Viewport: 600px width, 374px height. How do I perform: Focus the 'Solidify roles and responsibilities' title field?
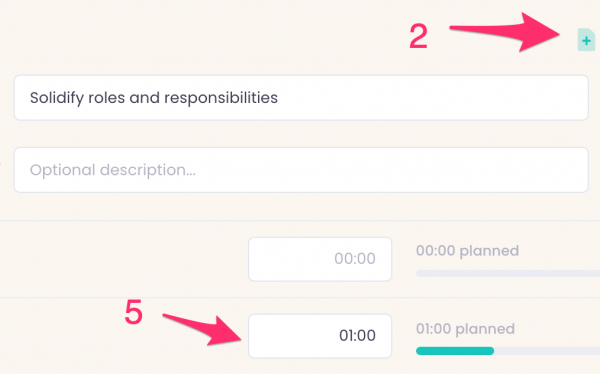(301, 98)
